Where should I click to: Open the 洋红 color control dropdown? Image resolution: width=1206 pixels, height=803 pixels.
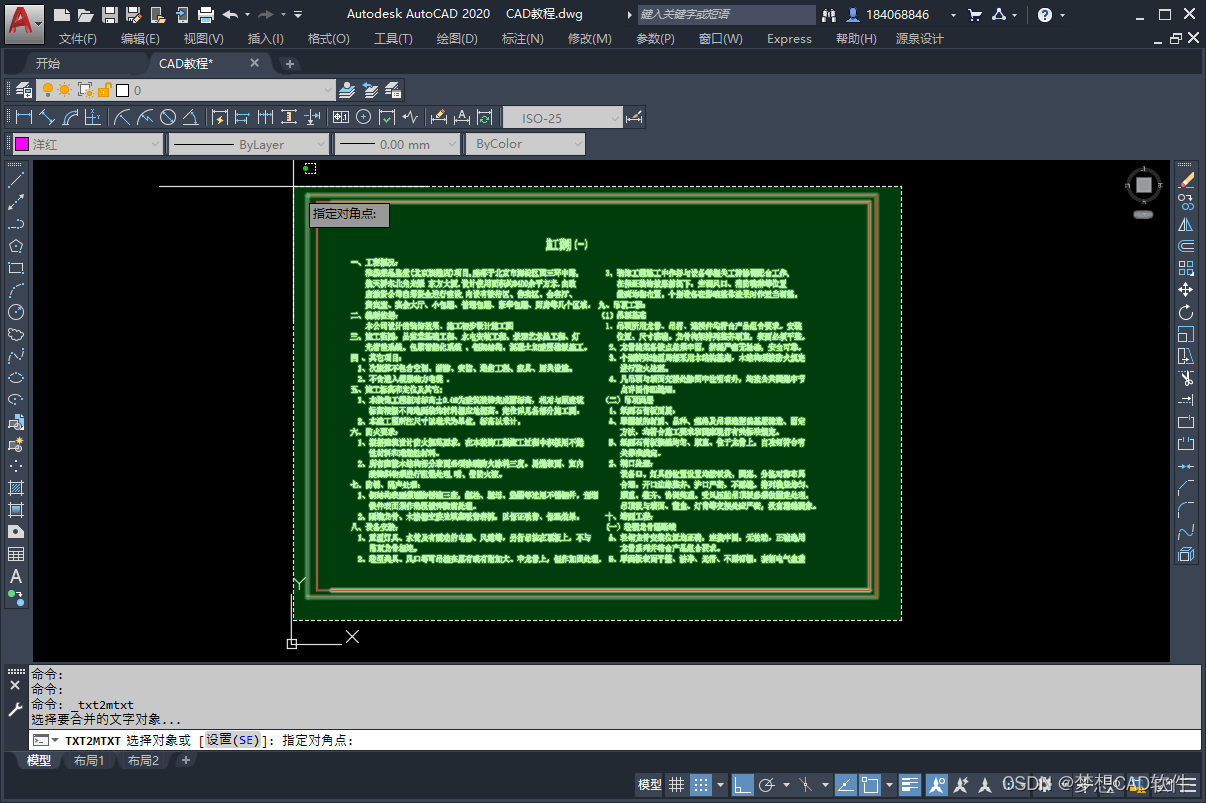coord(155,144)
